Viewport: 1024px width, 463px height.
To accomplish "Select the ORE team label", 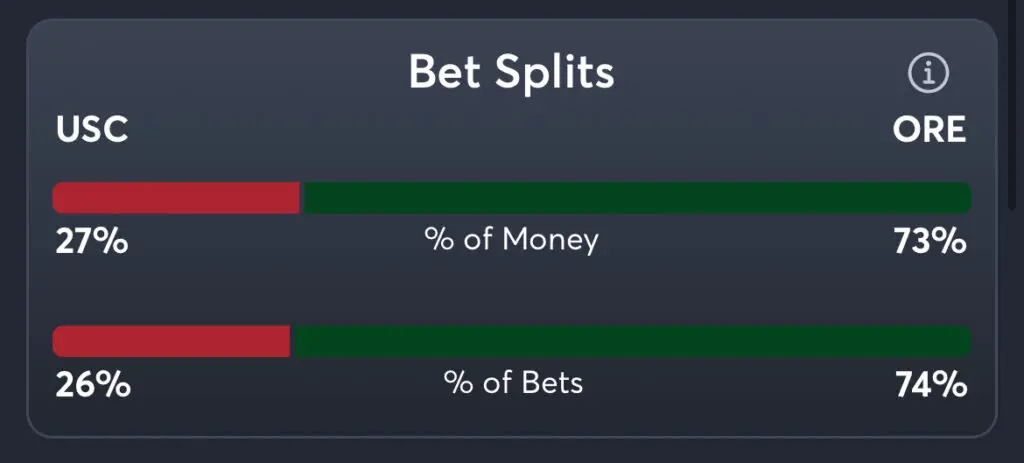I will coord(929,130).
